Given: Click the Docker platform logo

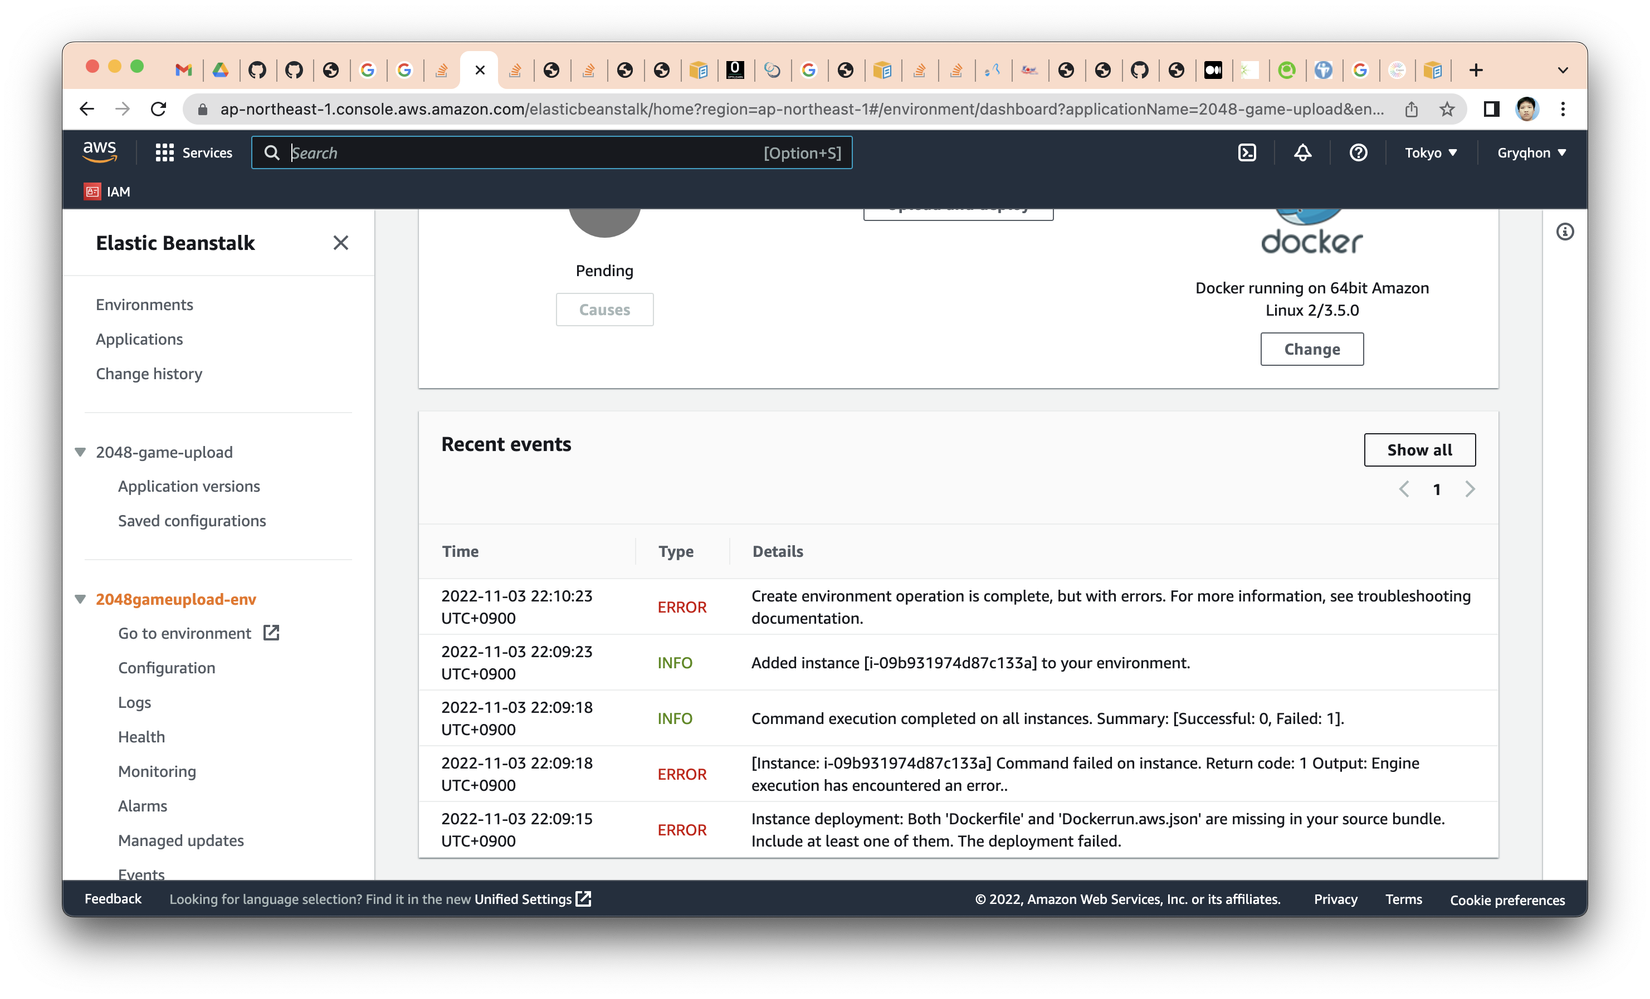Looking at the screenshot, I should pyautogui.click(x=1312, y=232).
